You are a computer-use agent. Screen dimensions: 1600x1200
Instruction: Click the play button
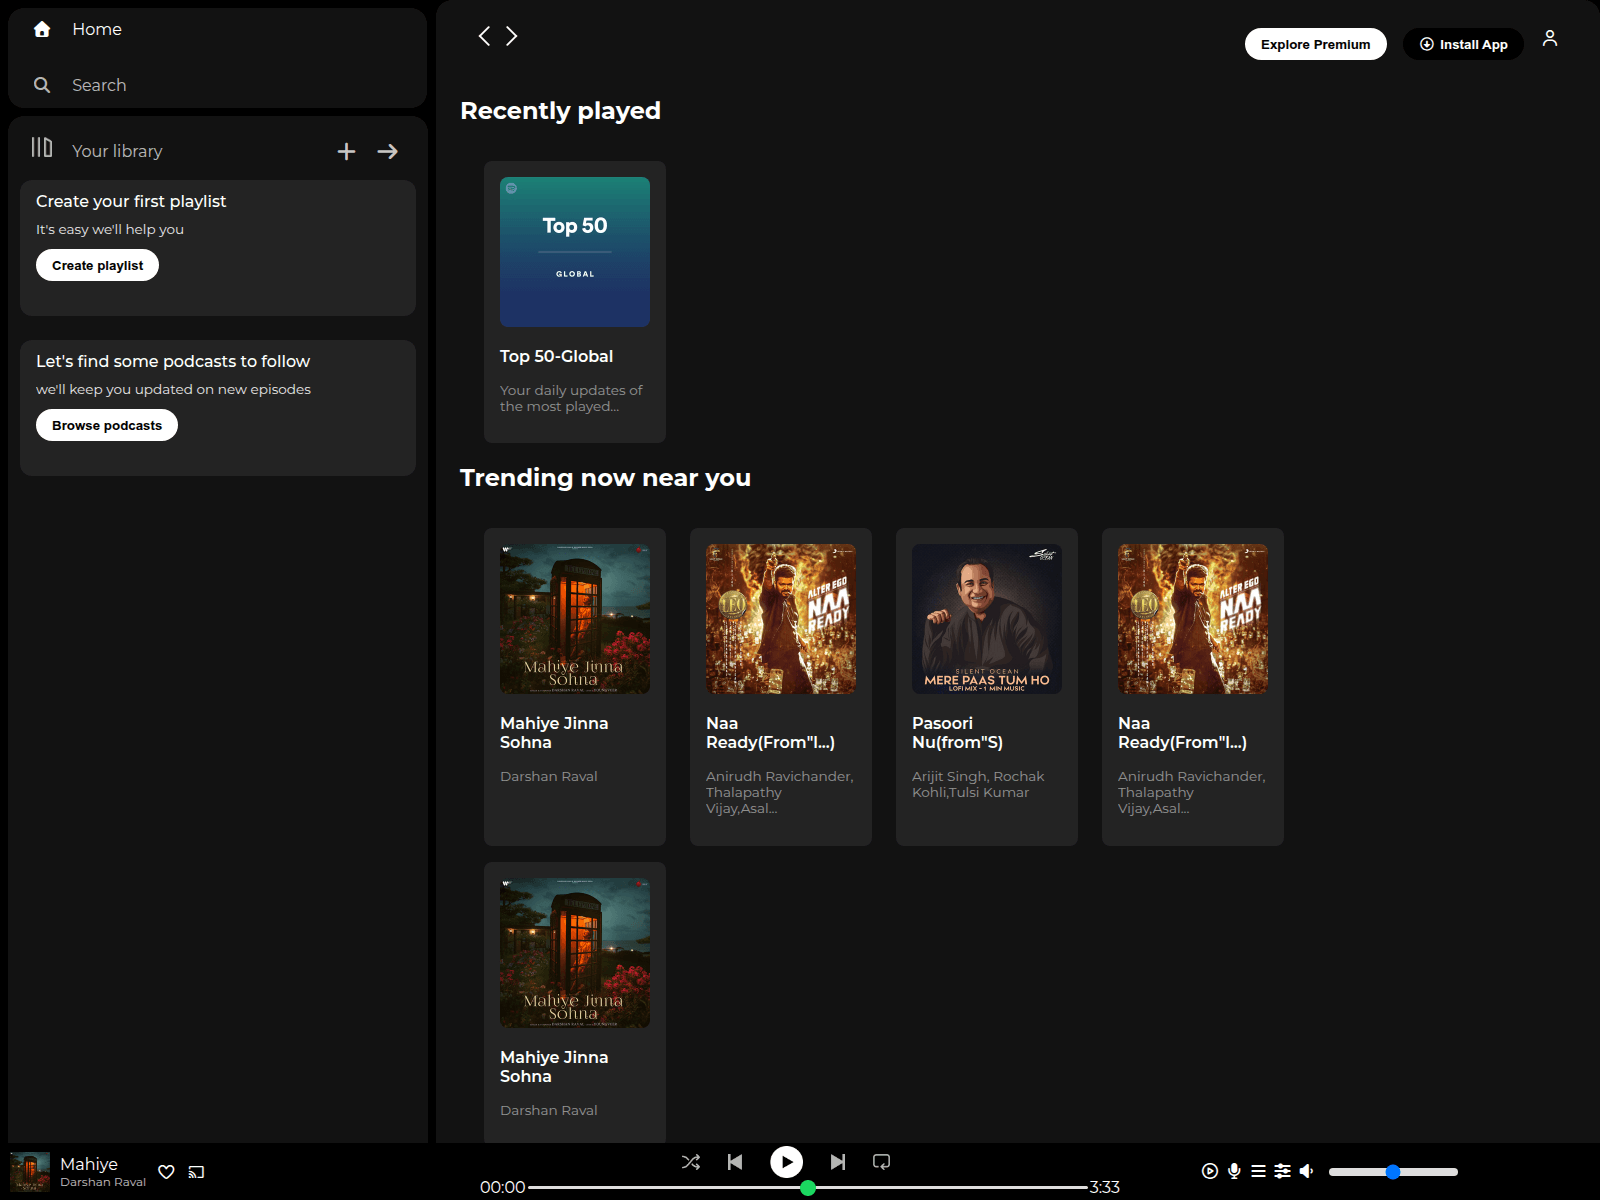tap(787, 1162)
